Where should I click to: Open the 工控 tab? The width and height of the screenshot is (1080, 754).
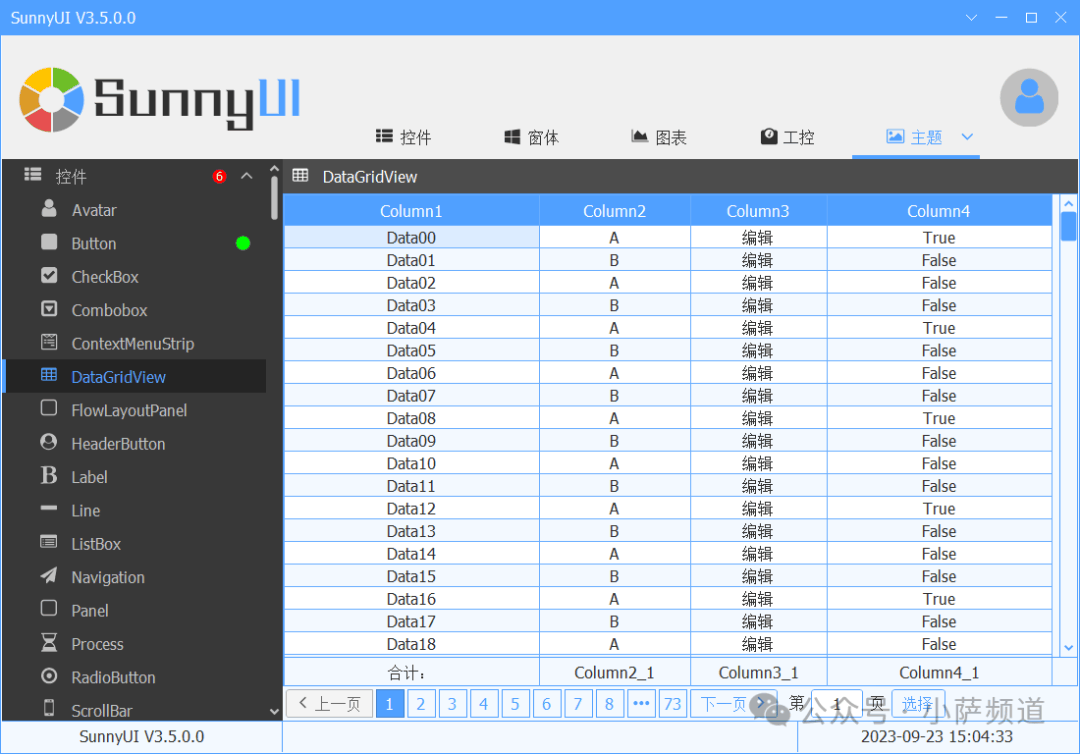787,137
